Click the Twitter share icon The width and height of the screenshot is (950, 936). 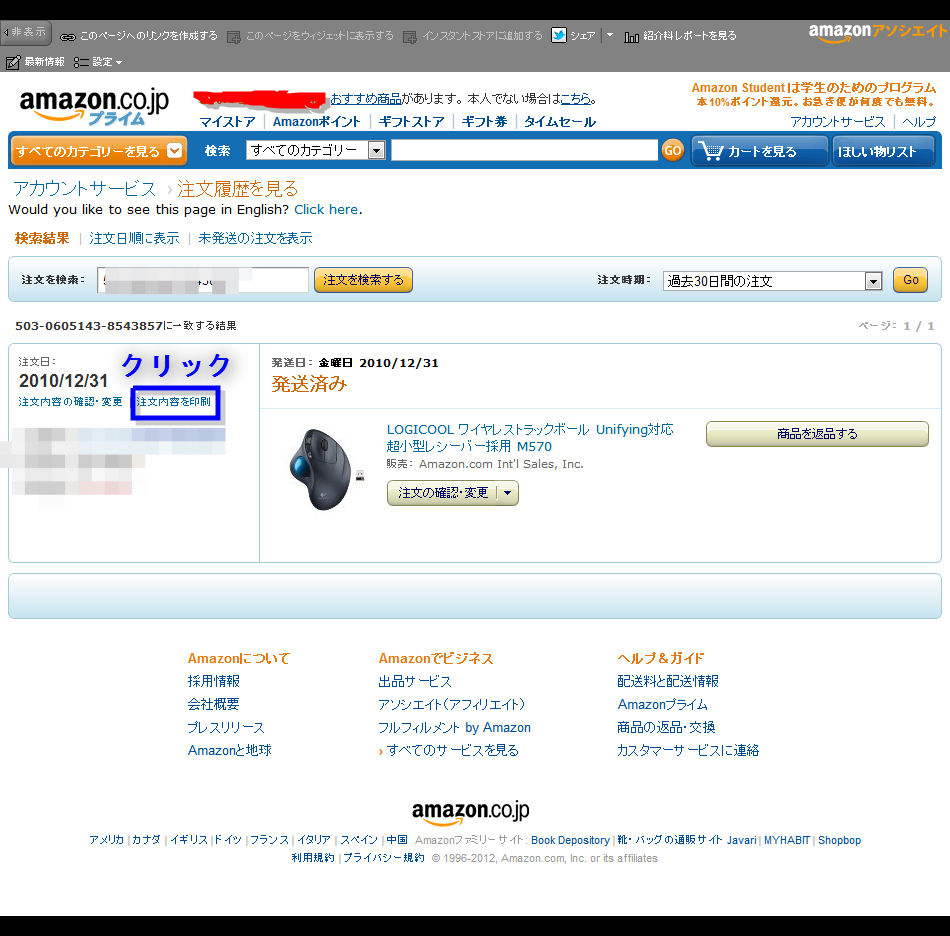(x=559, y=35)
